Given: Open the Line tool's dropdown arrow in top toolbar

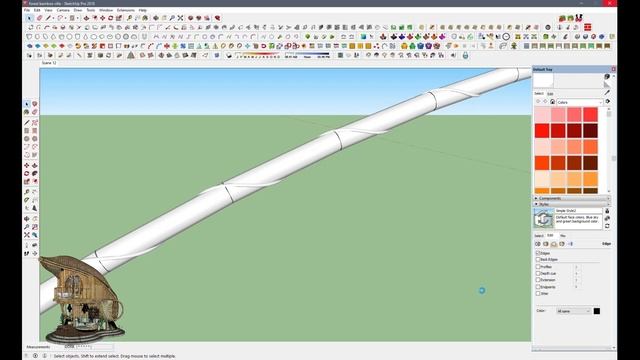Looking at the screenshot, I should coord(53,18).
